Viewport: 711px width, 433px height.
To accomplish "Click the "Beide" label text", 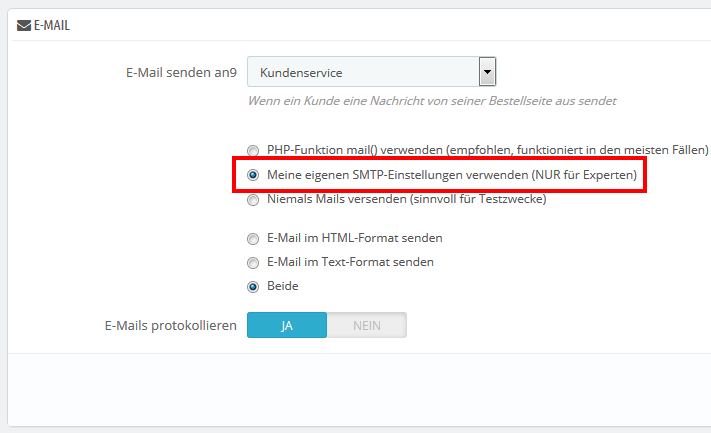I will pyautogui.click(x=282, y=286).
